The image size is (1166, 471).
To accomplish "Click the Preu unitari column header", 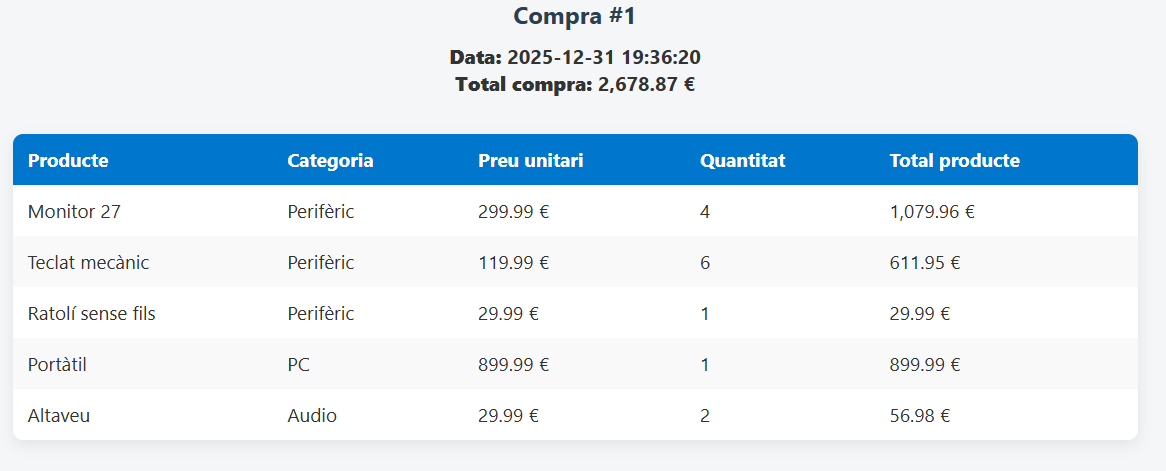I will [530, 161].
